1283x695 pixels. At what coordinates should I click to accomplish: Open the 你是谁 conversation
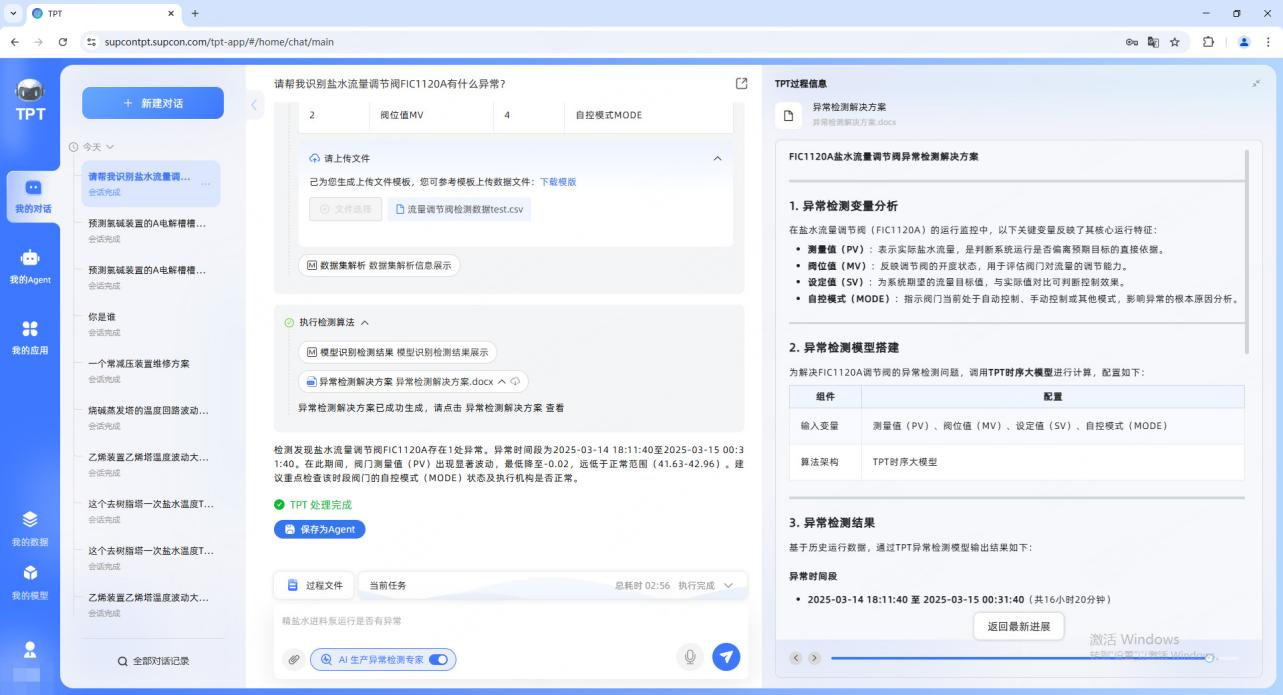[151, 324]
